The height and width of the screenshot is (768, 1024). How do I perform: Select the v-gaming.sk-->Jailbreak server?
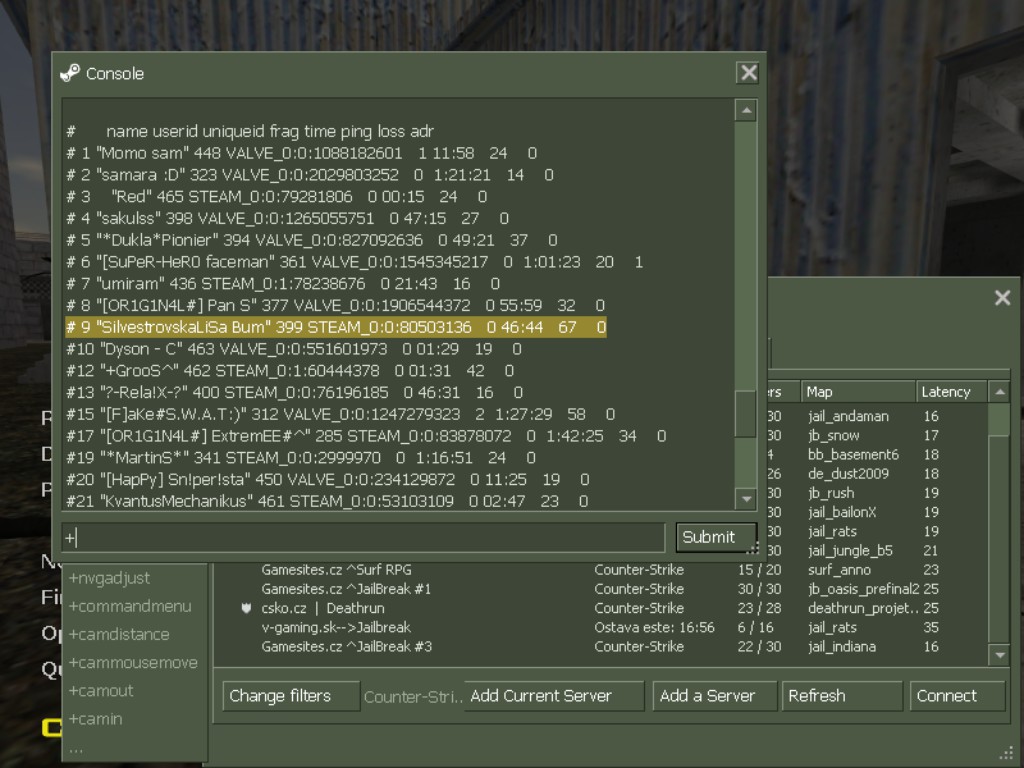click(x=601, y=628)
